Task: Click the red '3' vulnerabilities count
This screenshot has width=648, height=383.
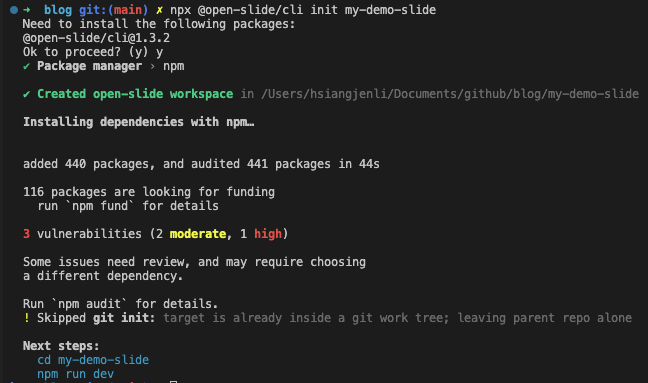Action: coord(26,234)
